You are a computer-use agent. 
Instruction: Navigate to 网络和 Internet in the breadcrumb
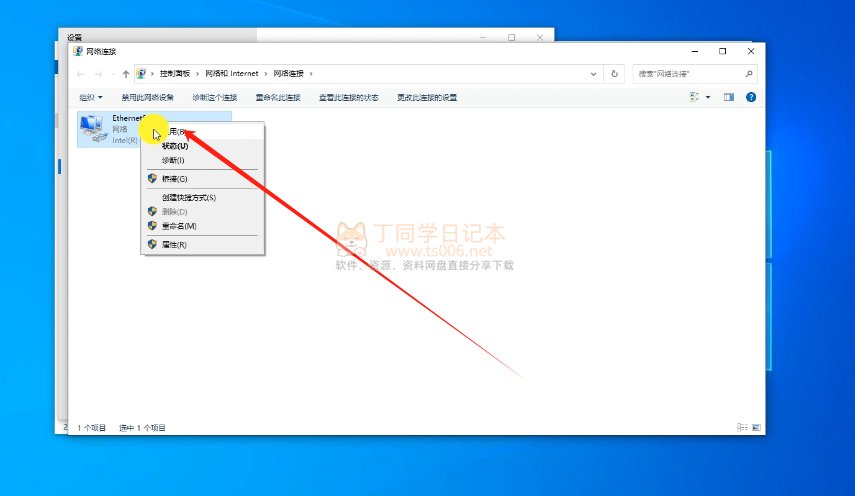(x=232, y=74)
